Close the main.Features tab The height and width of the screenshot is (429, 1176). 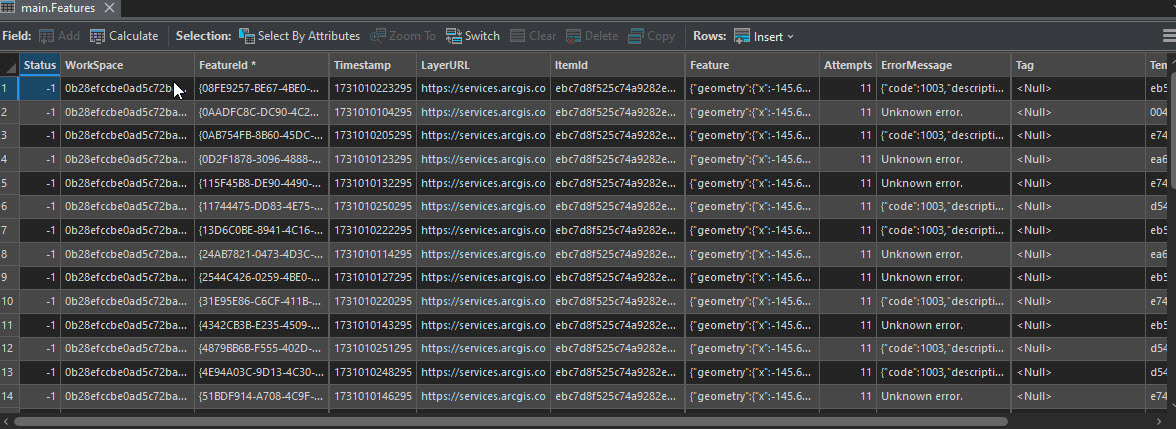tap(110, 8)
